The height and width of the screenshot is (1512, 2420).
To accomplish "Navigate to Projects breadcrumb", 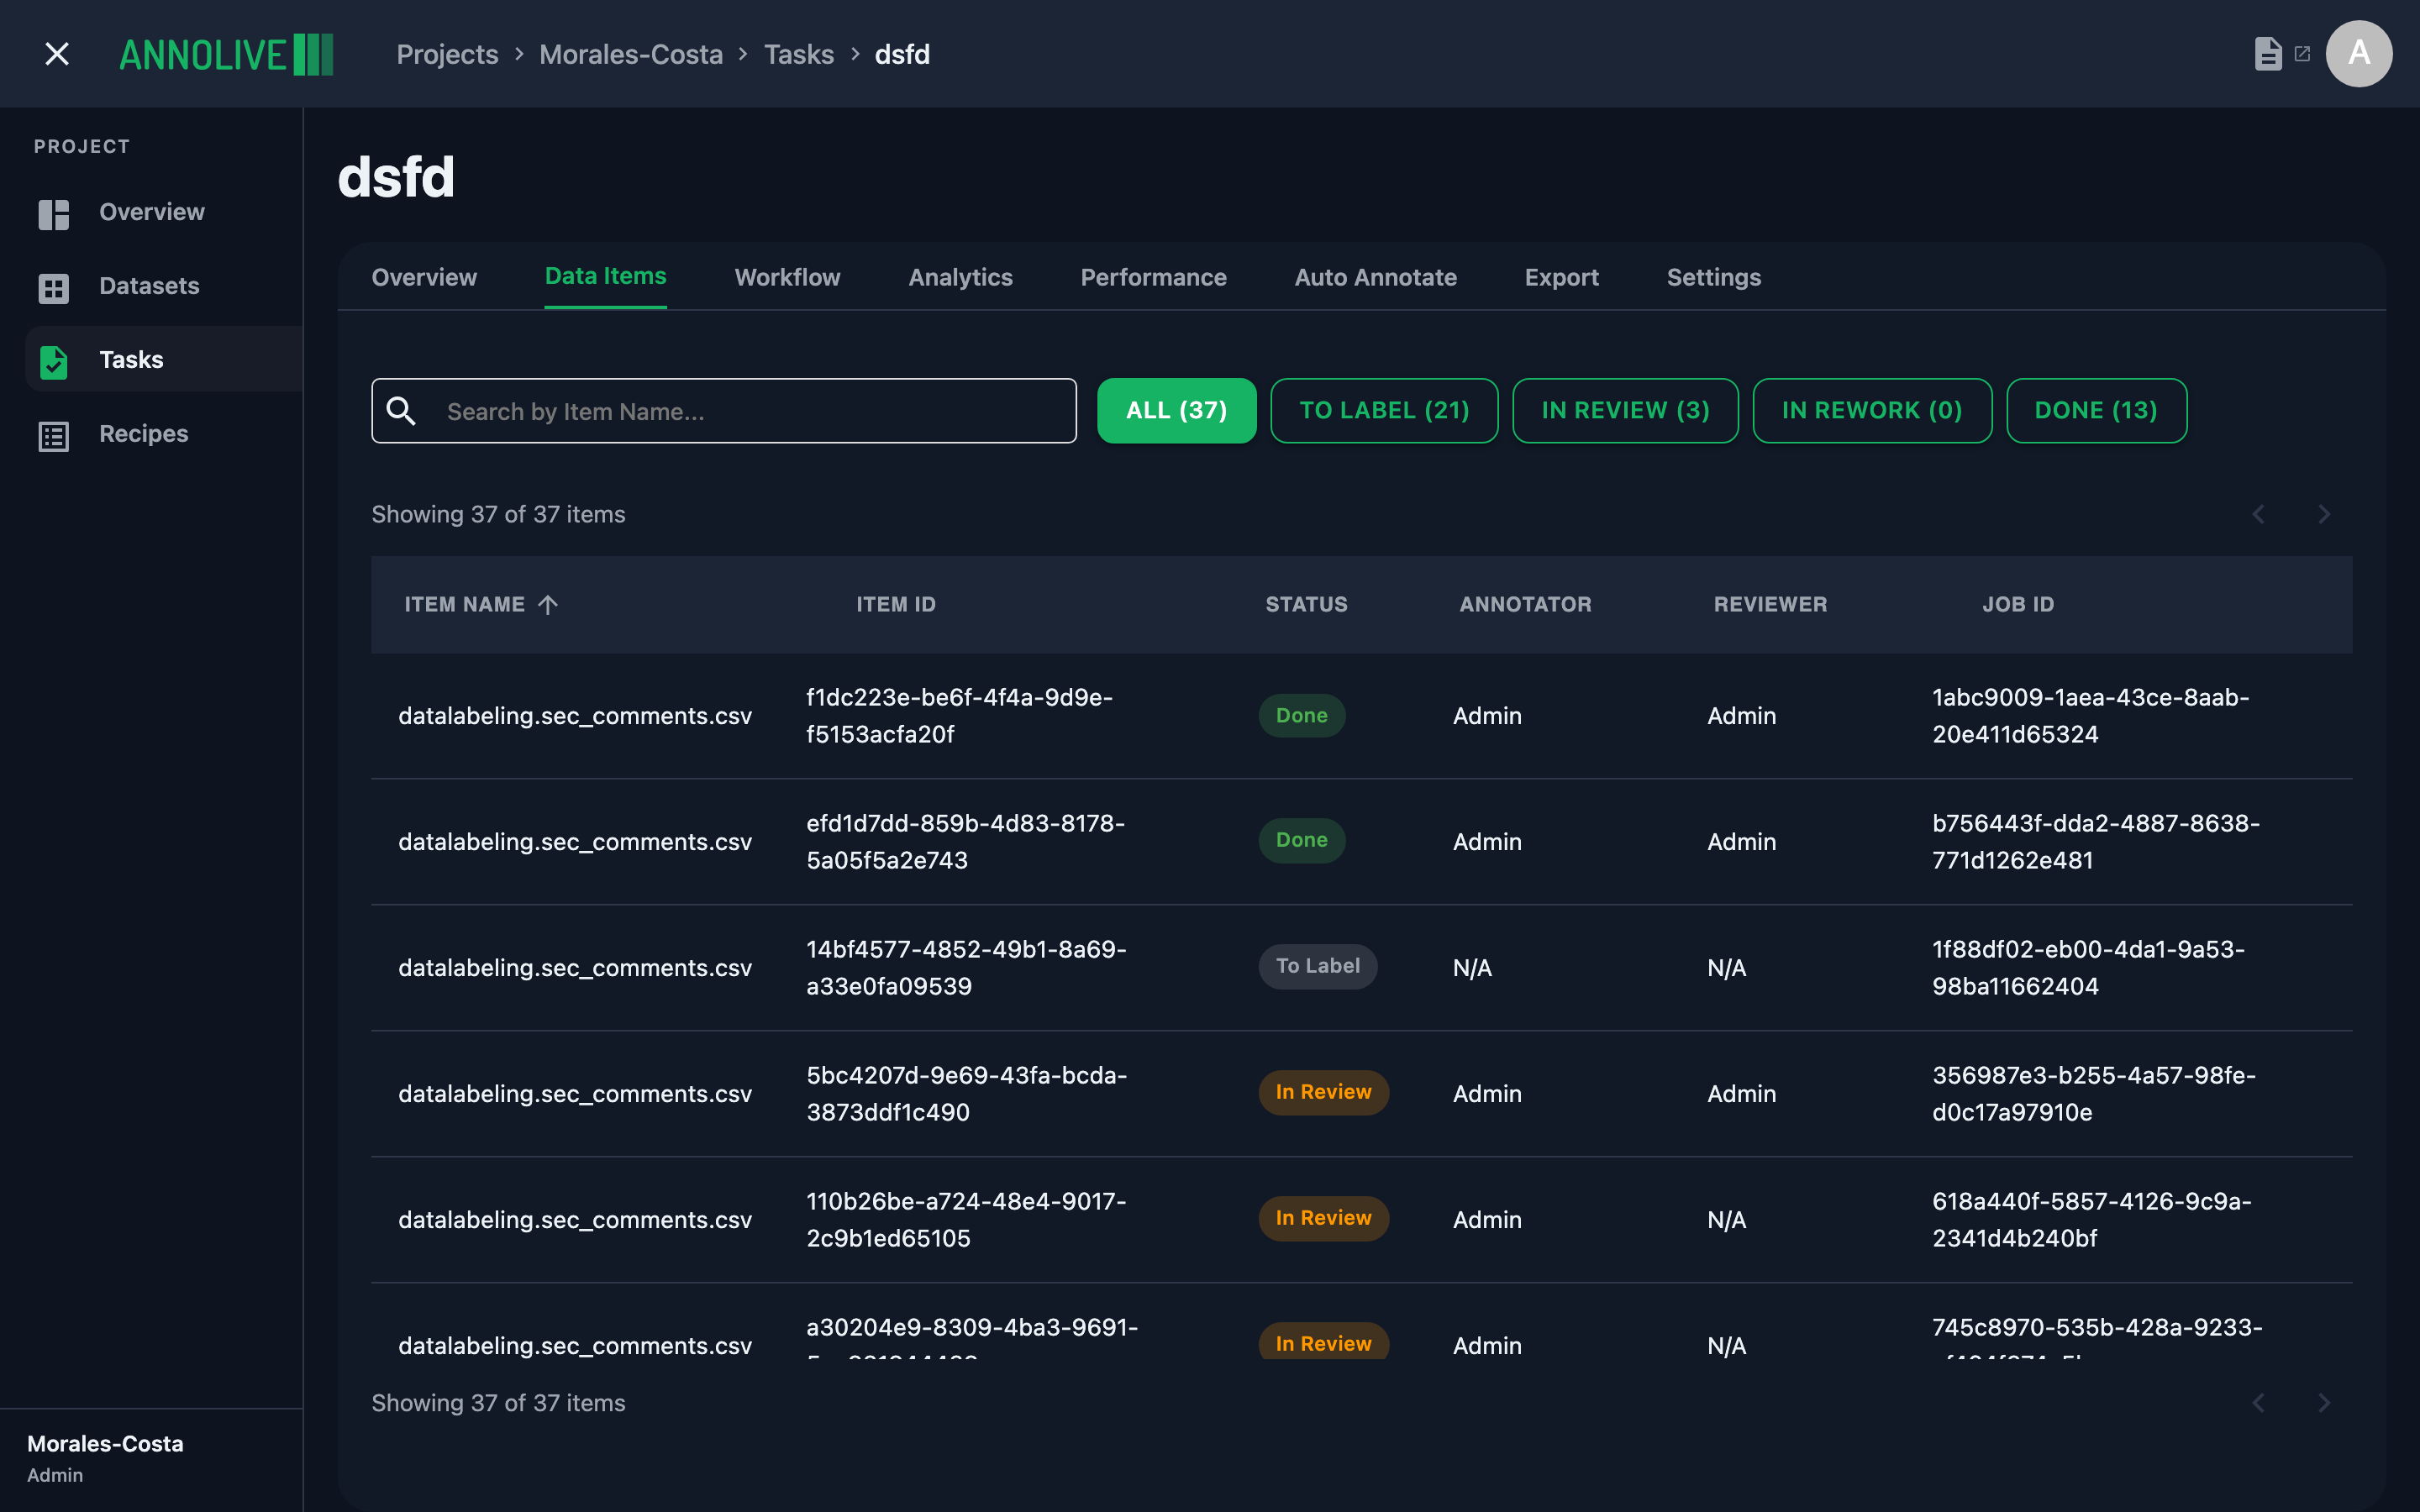I will 447,54.
